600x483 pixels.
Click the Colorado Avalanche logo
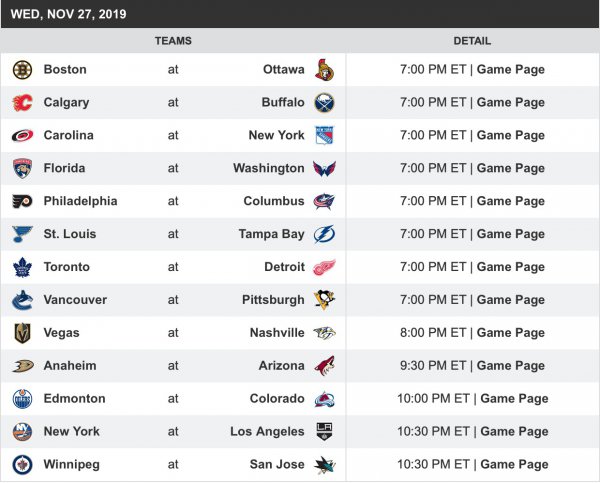coord(324,399)
